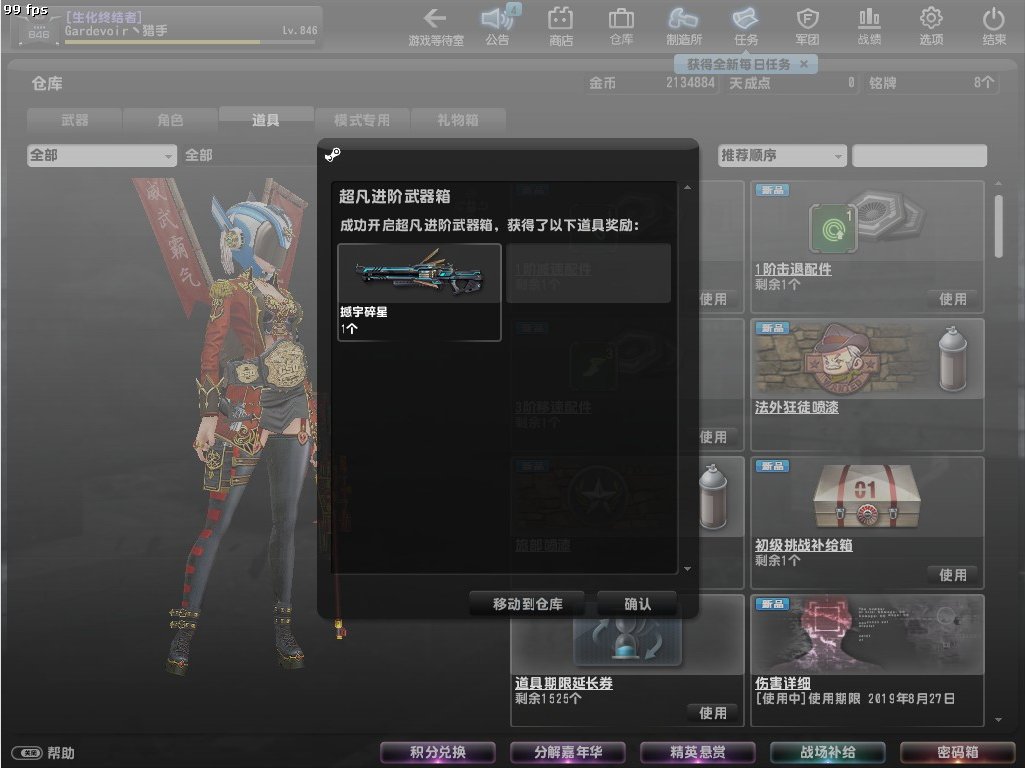Open 分解嘉年华 button
The image size is (1025, 768).
click(x=567, y=752)
